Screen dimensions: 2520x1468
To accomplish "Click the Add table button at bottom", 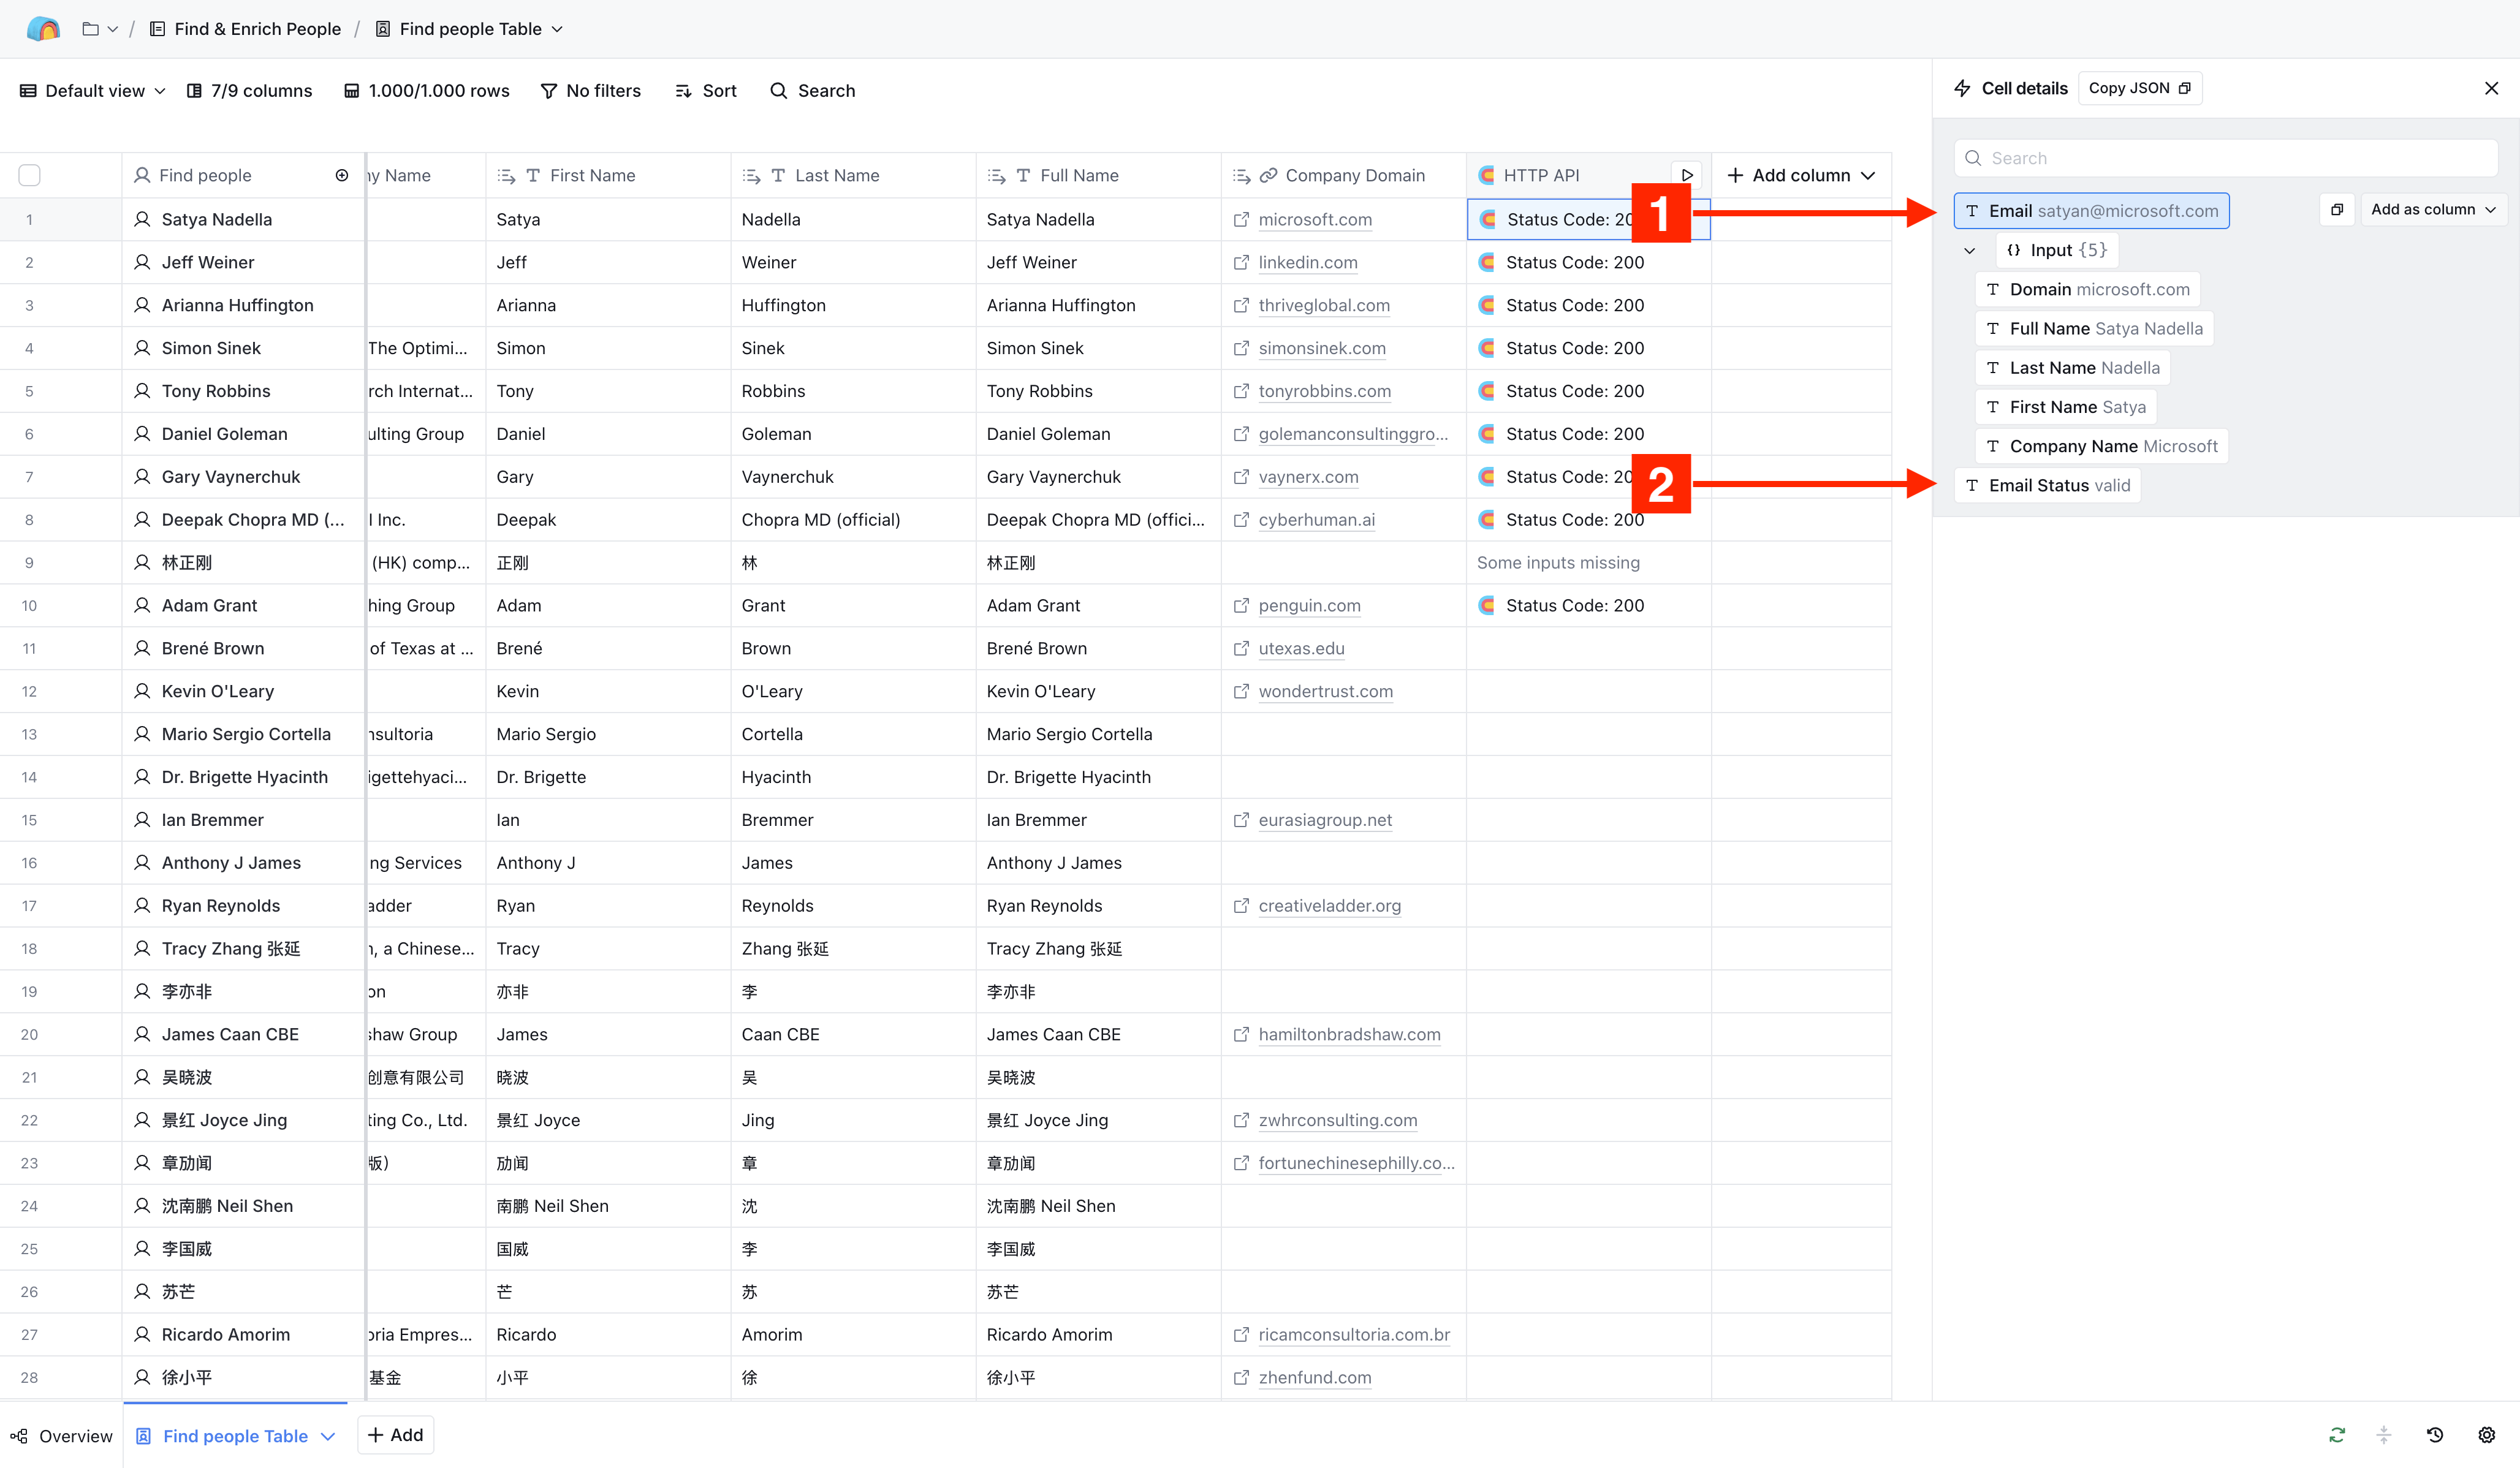I will click(x=395, y=1435).
